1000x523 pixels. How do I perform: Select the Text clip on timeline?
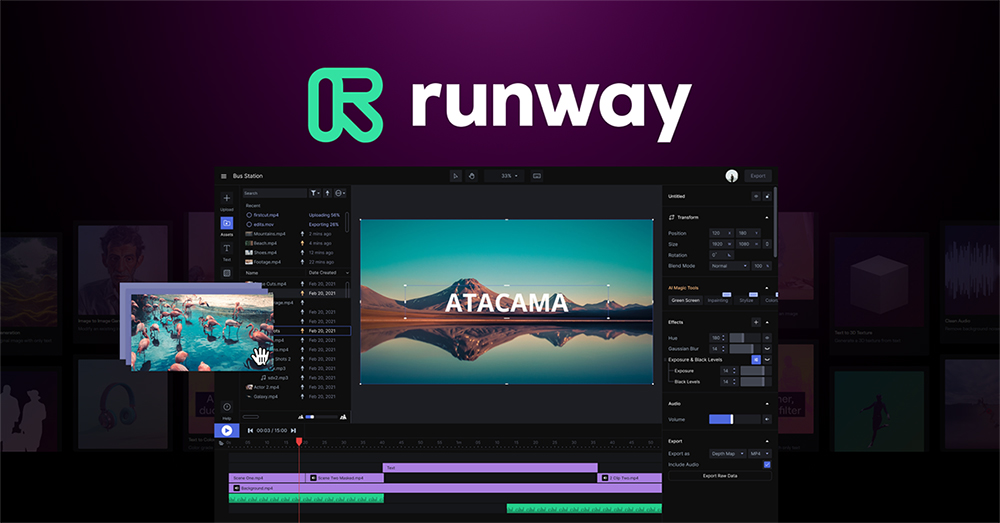[490, 468]
